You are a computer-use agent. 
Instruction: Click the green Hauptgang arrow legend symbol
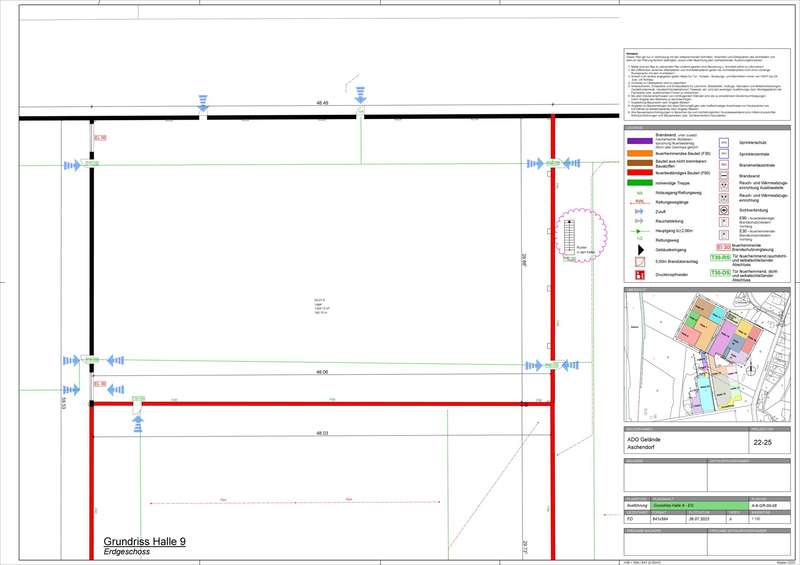(638, 231)
